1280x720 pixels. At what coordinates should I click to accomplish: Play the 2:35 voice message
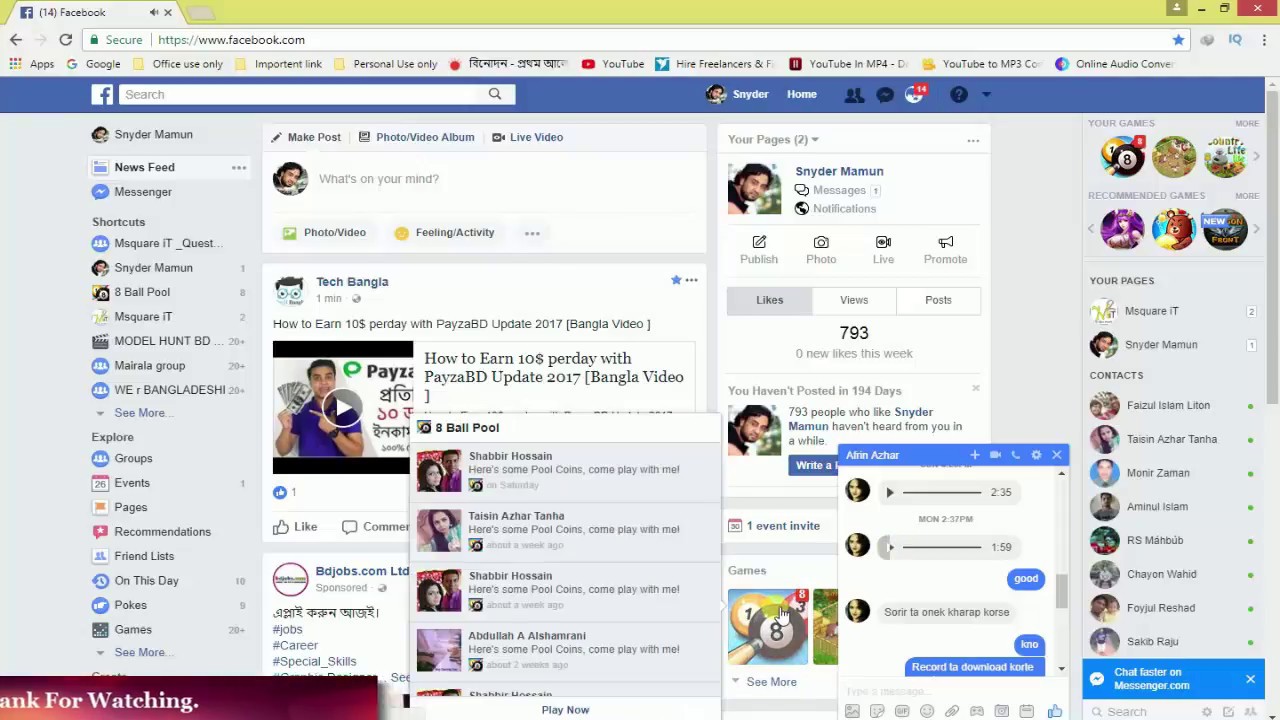coord(890,492)
